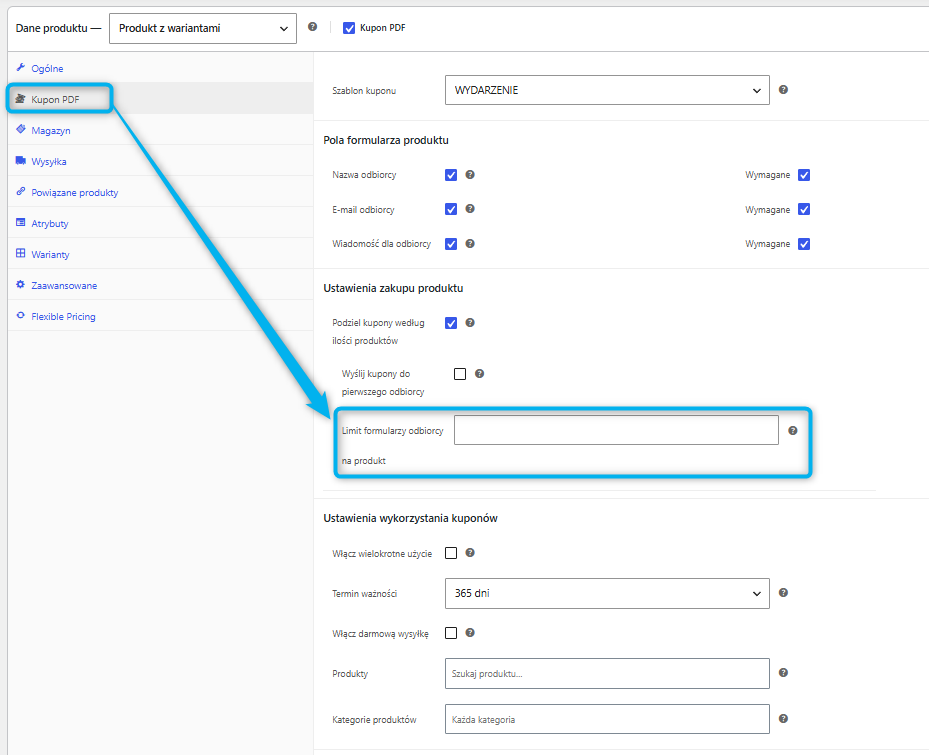Viewport: 929px width, 755px height.
Task: Click the Atrybuty list icon
Action: pos(21,222)
